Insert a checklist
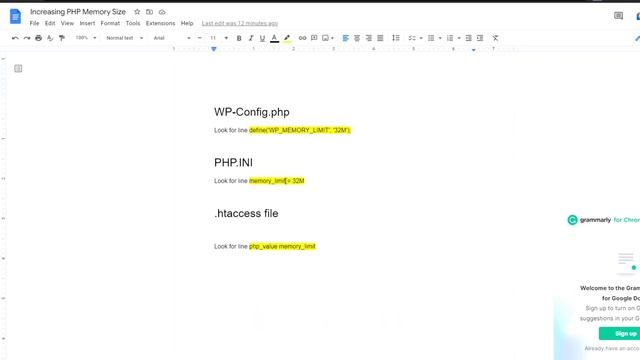This screenshot has height=360, width=640. 412,38
